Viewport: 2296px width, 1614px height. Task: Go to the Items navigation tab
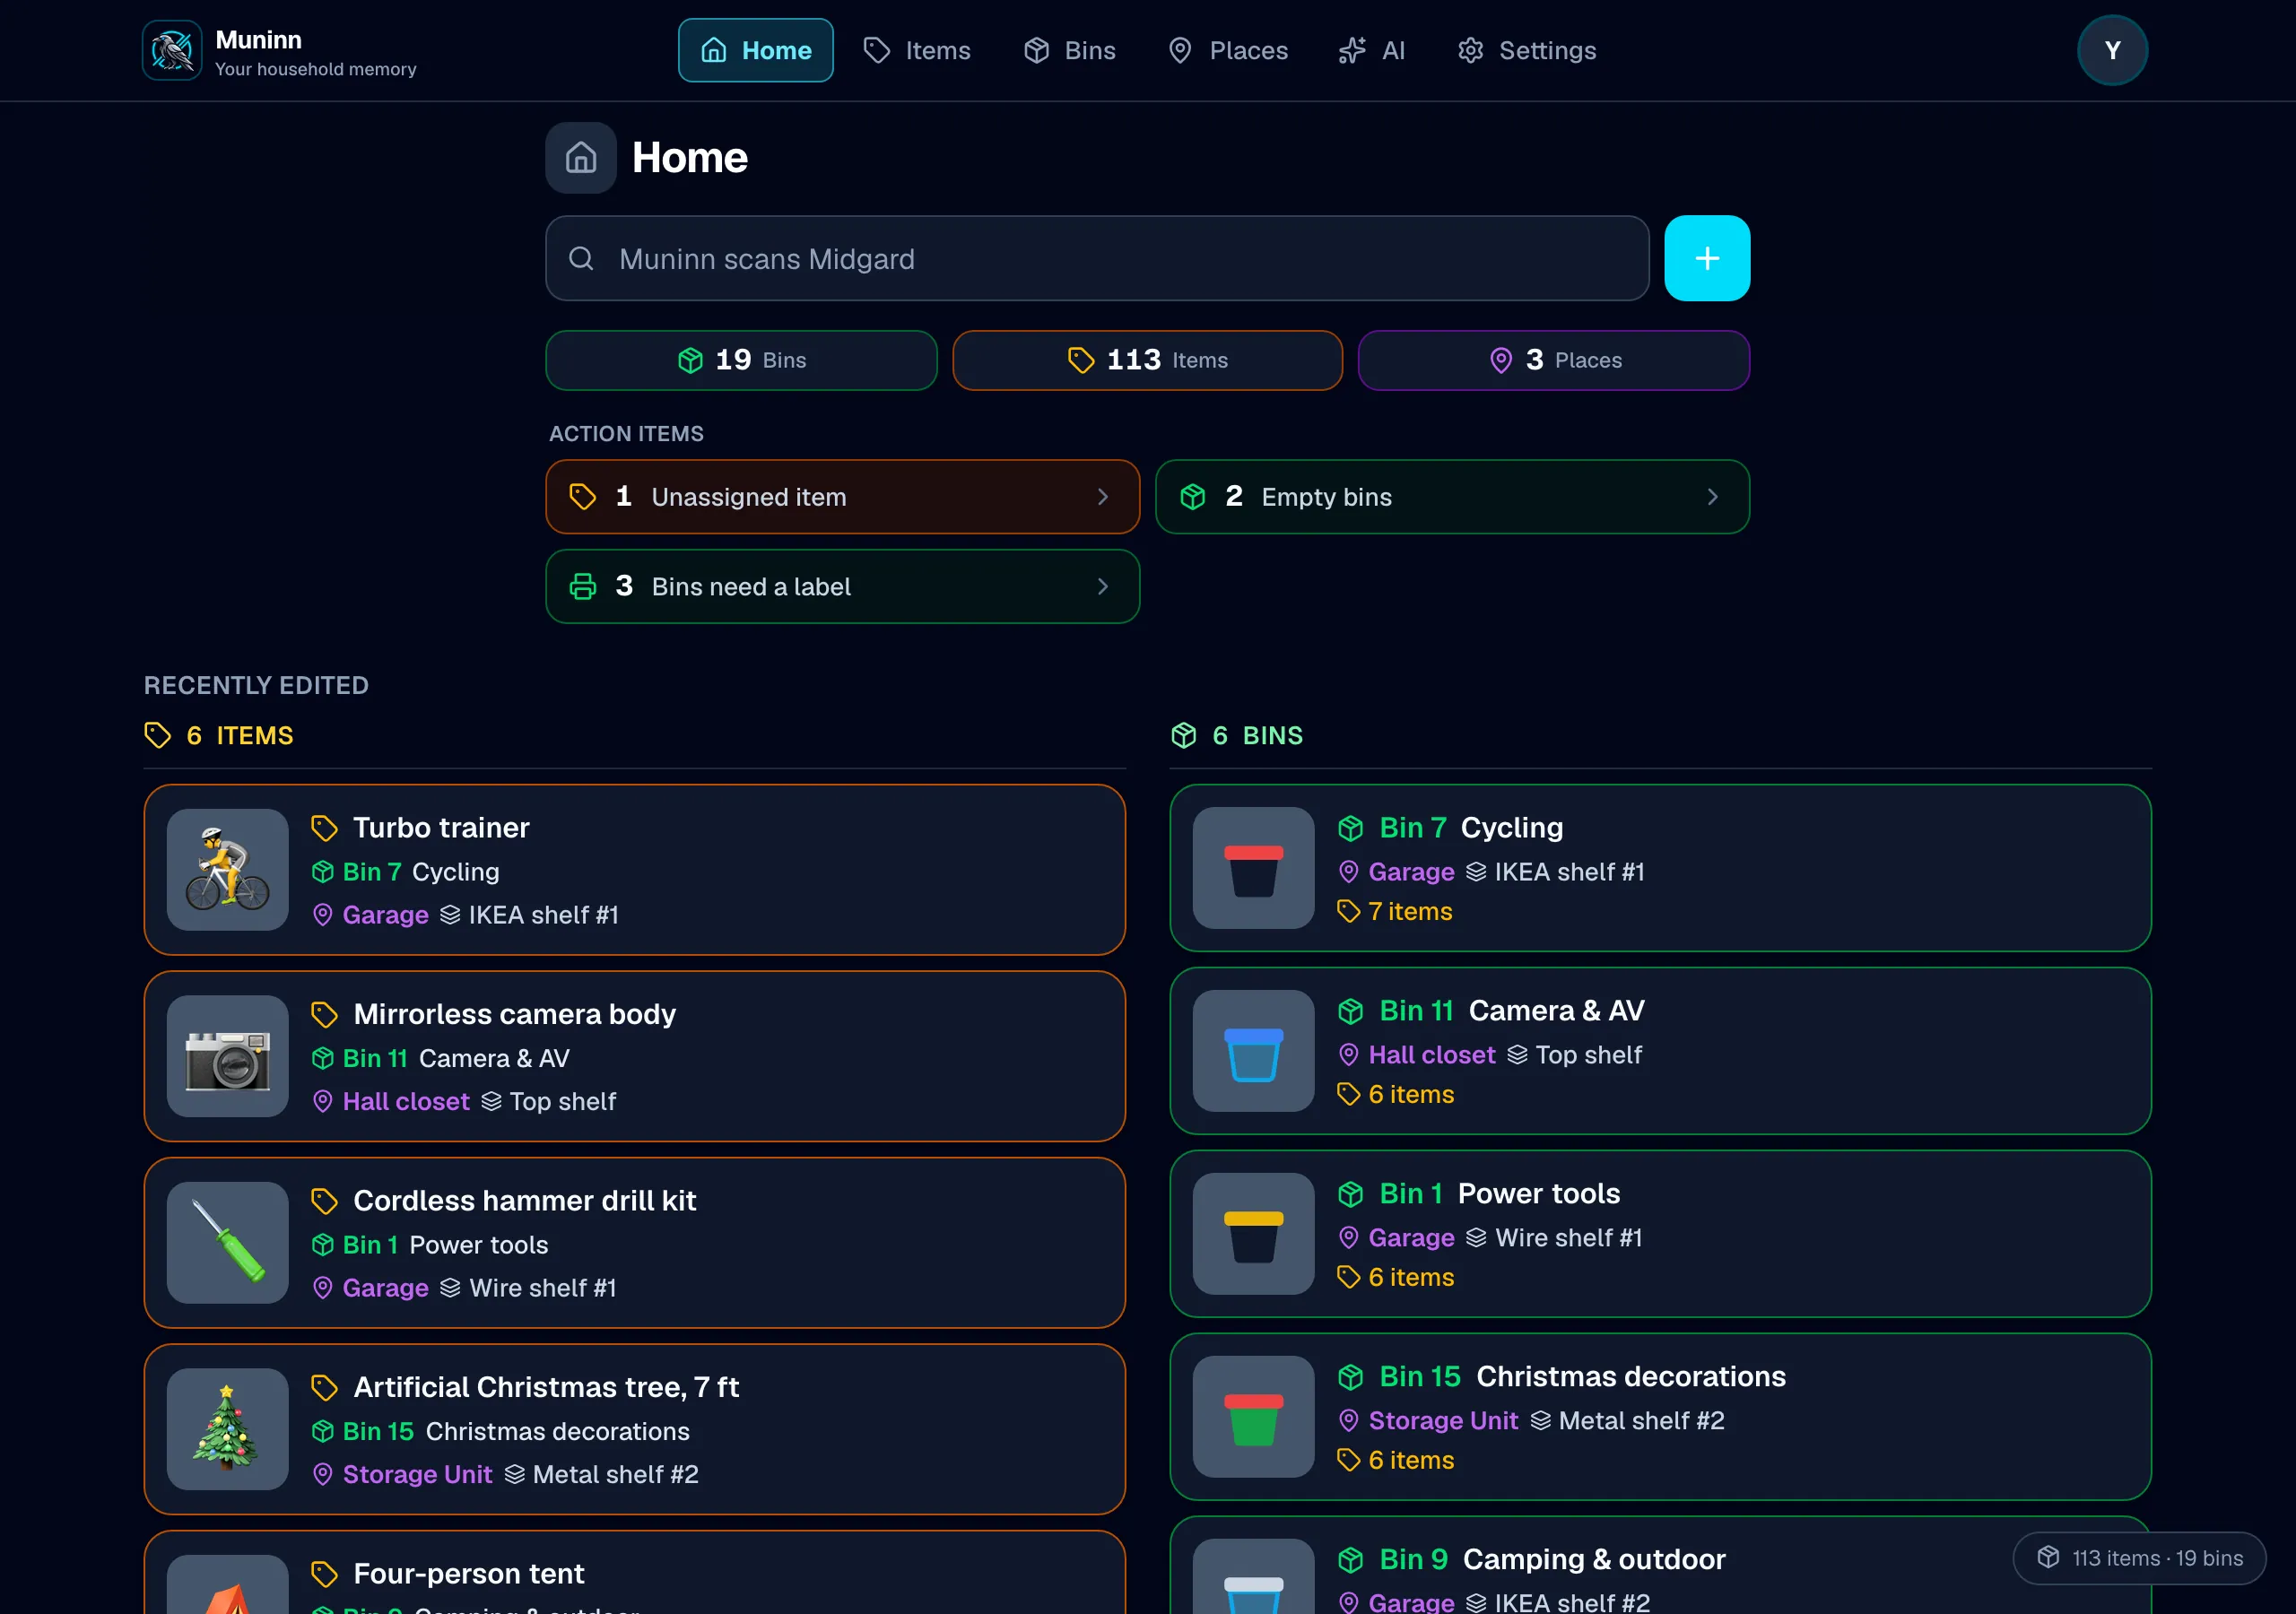(917, 50)
